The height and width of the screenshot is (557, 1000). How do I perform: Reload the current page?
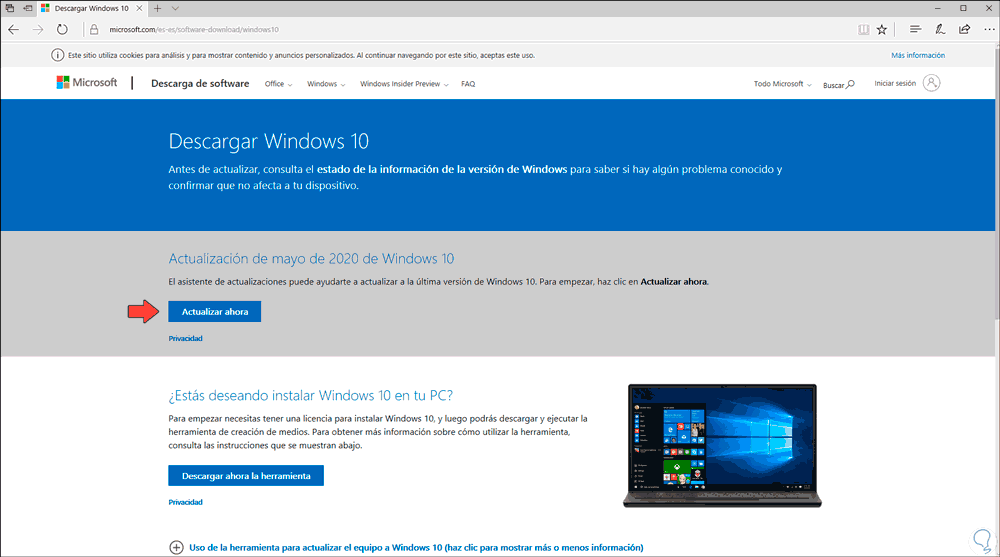(62, 29)
